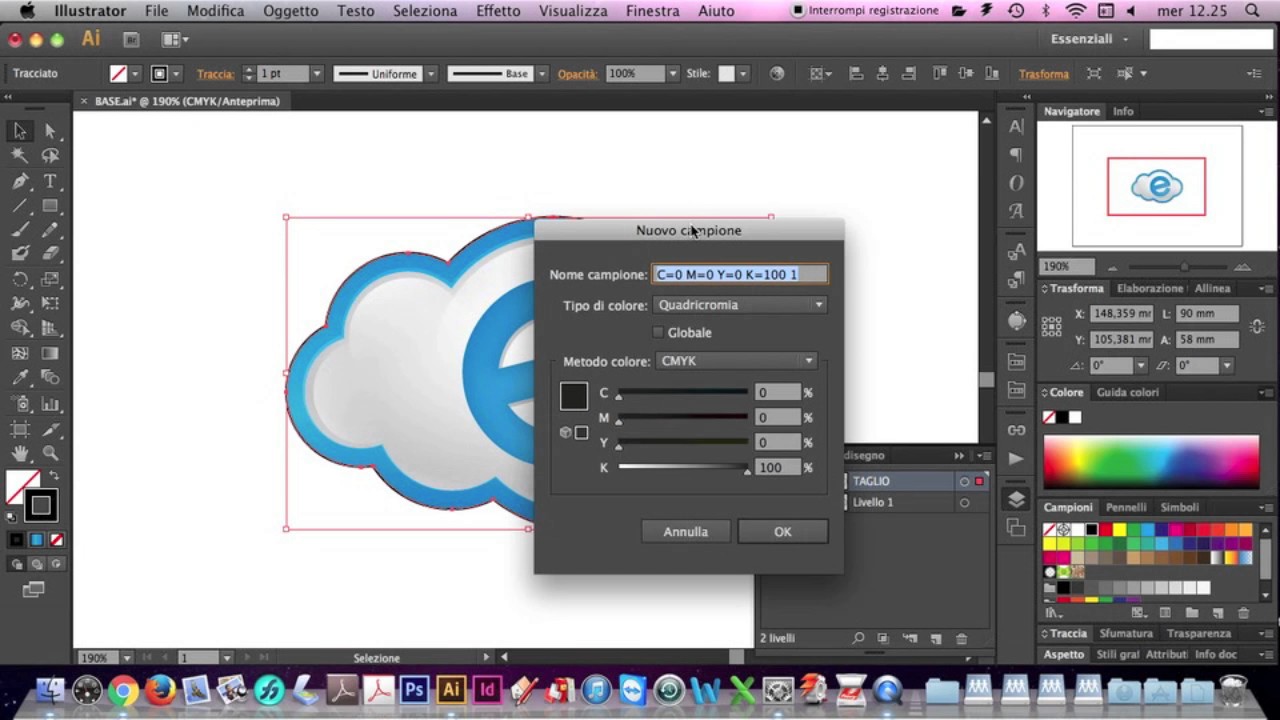
Task: Select the Type (T) tool
Action: (x=50, y=181)
